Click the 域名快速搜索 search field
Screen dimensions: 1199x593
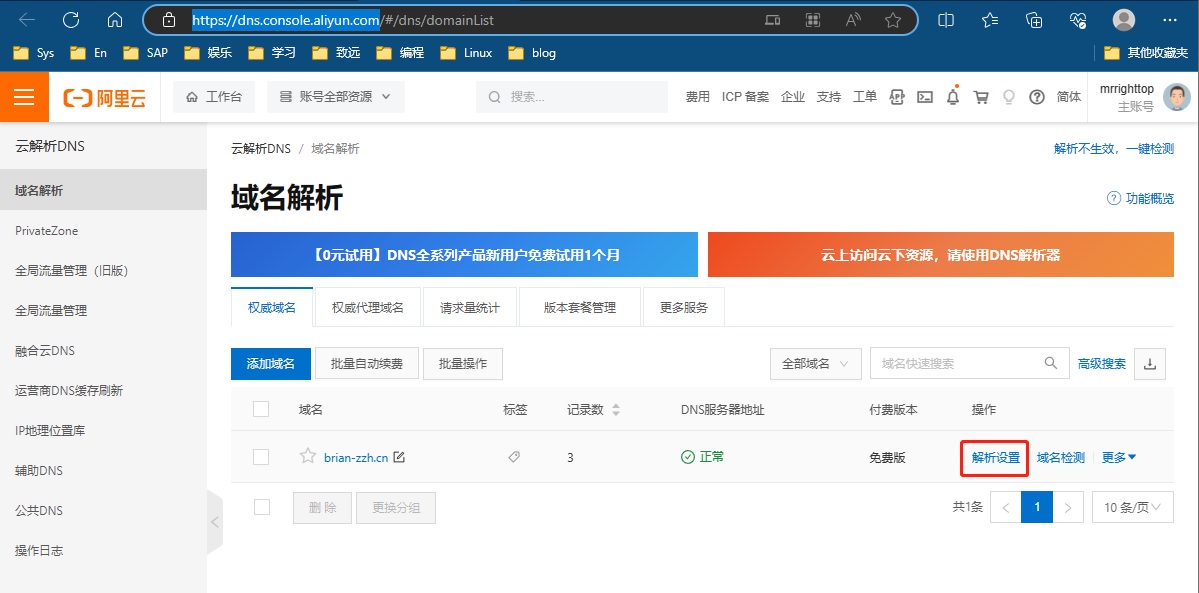coord(955,364)
